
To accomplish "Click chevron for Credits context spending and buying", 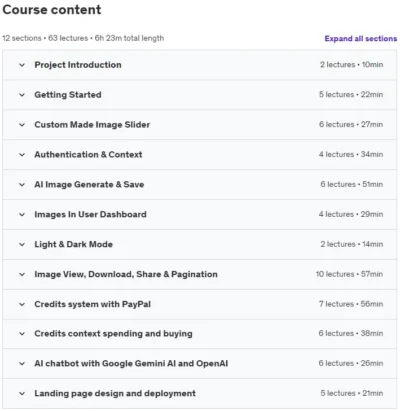I will coord(22,334).
